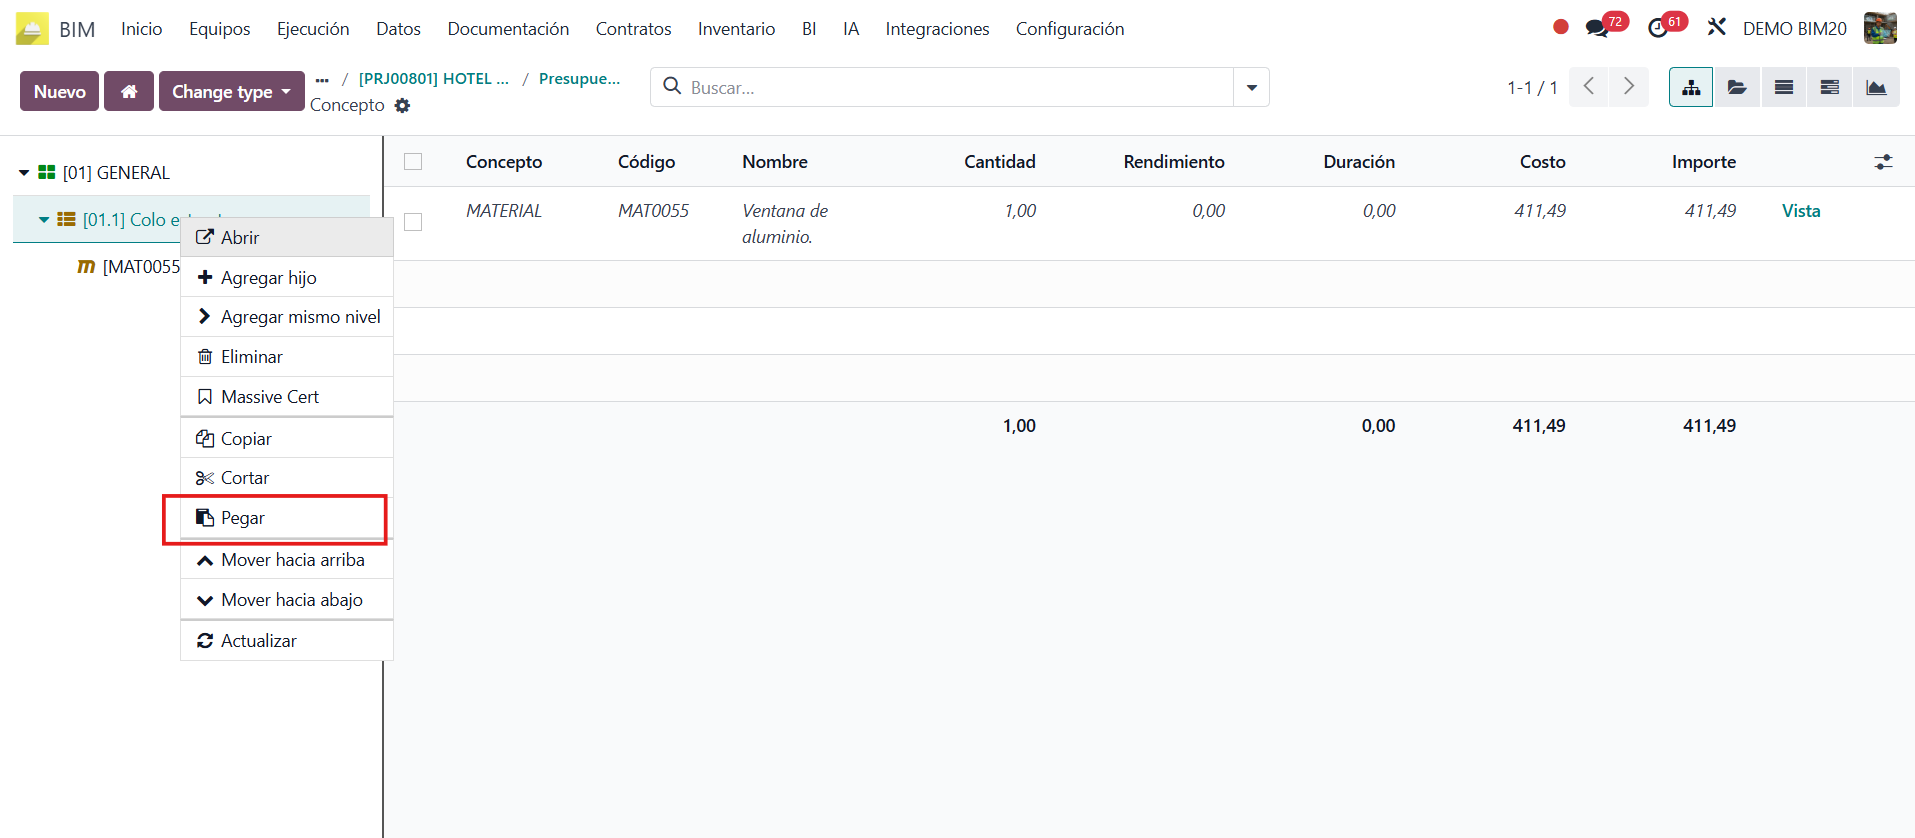Toggle the select-all header checkbox
This screenshot has width=1915, height=838.
pos(413,162)
